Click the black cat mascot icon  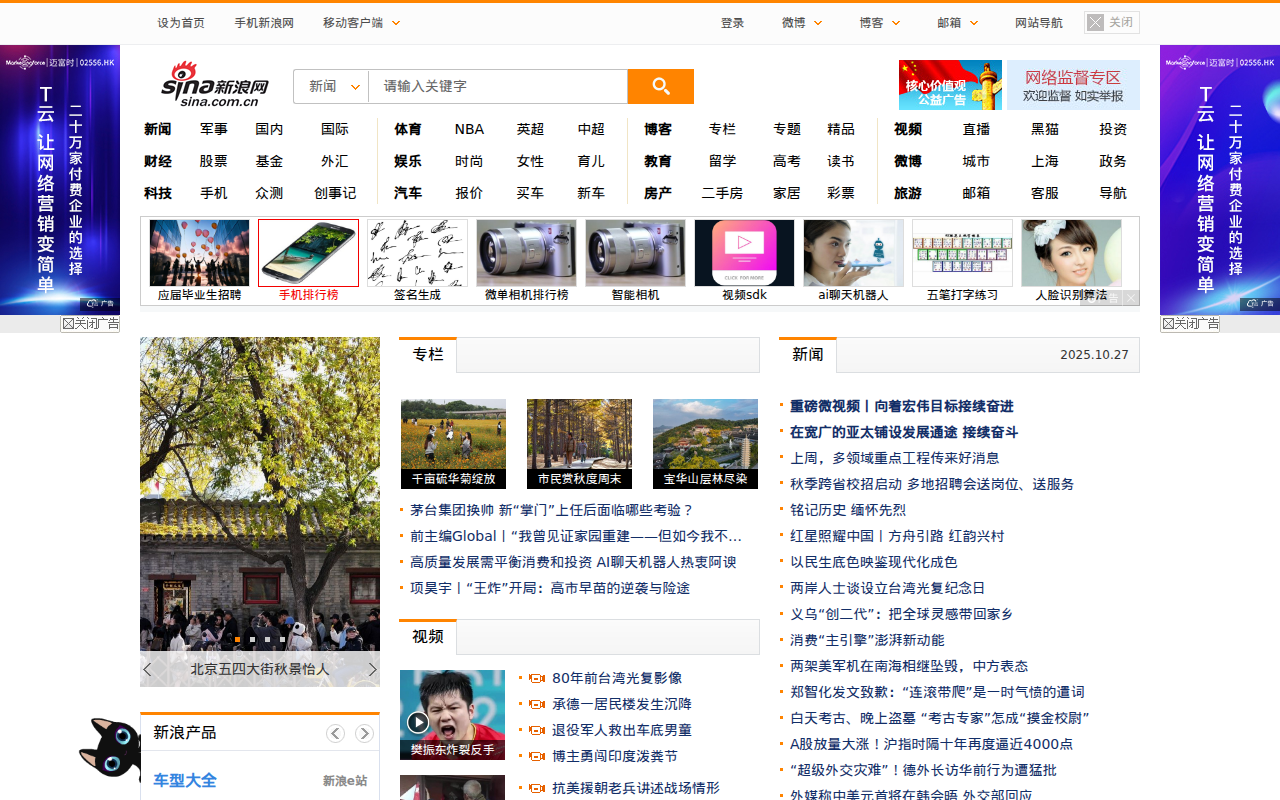[x=110, y=750]
